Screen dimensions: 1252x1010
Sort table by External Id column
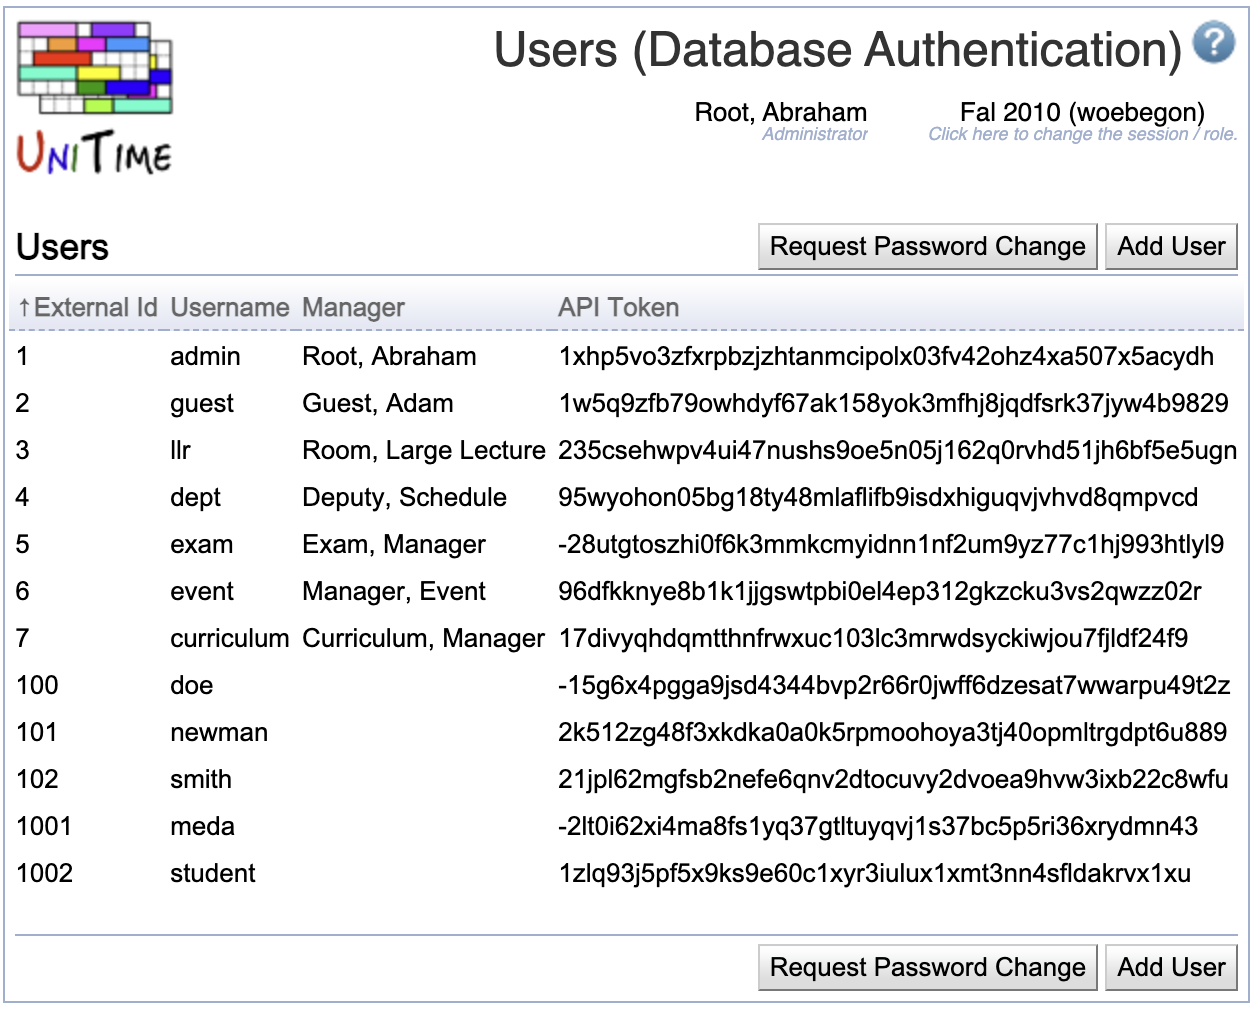click(88, 308)
